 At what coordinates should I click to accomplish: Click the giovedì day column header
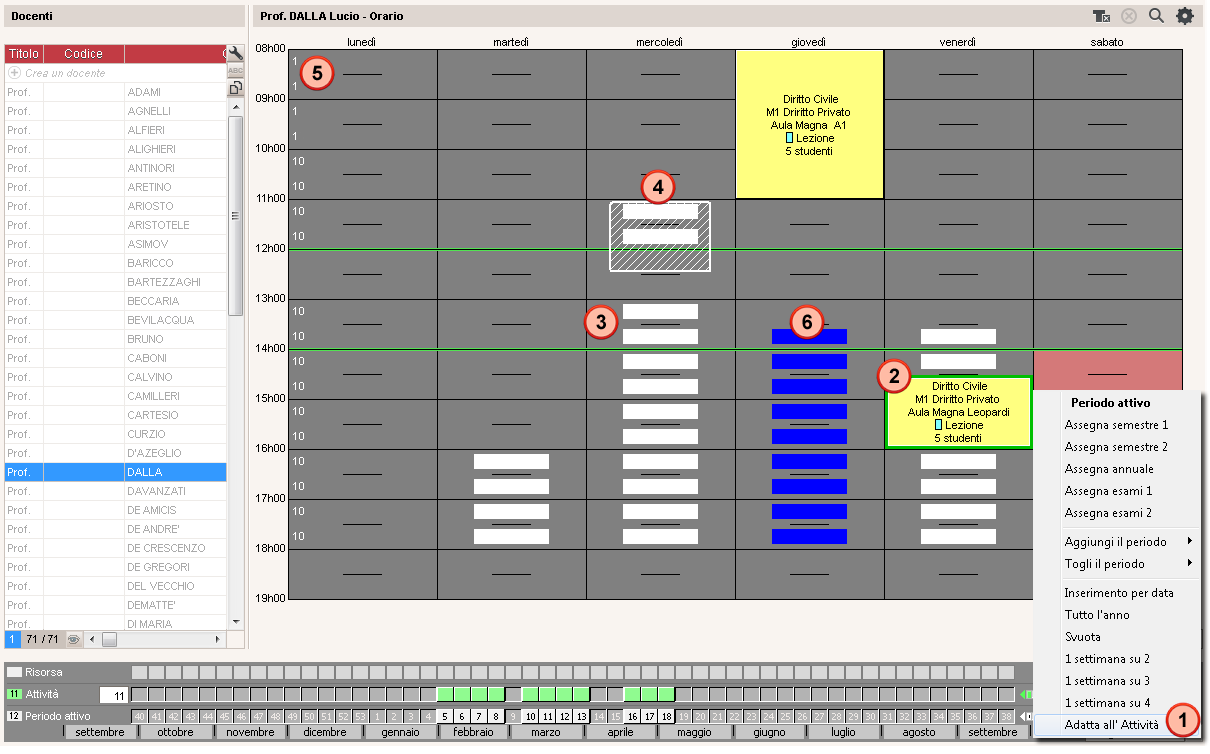click(x=809, y=42)
